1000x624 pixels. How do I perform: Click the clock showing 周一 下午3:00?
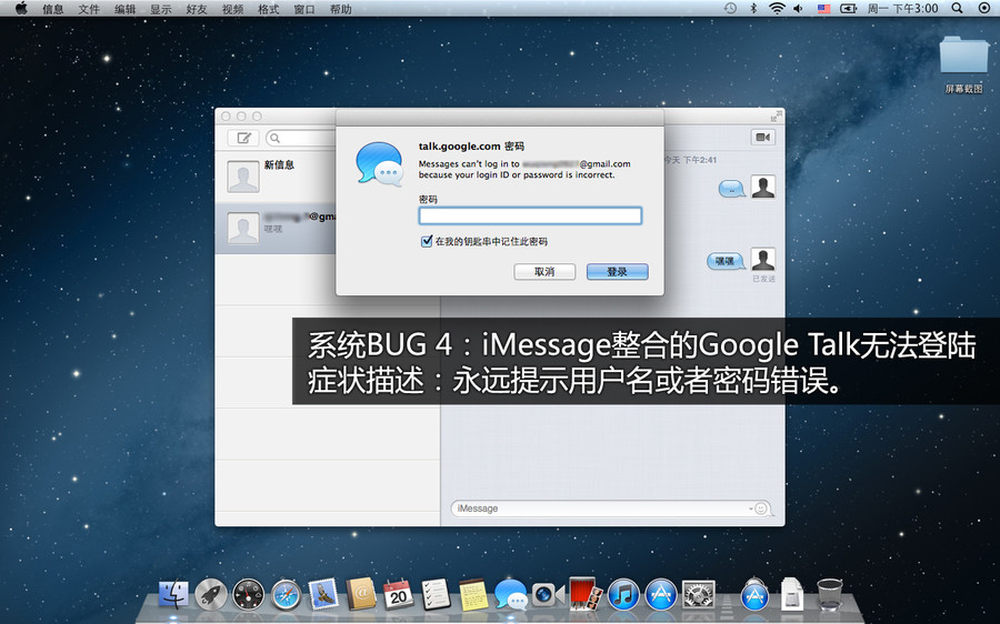[x=902, y=8]
